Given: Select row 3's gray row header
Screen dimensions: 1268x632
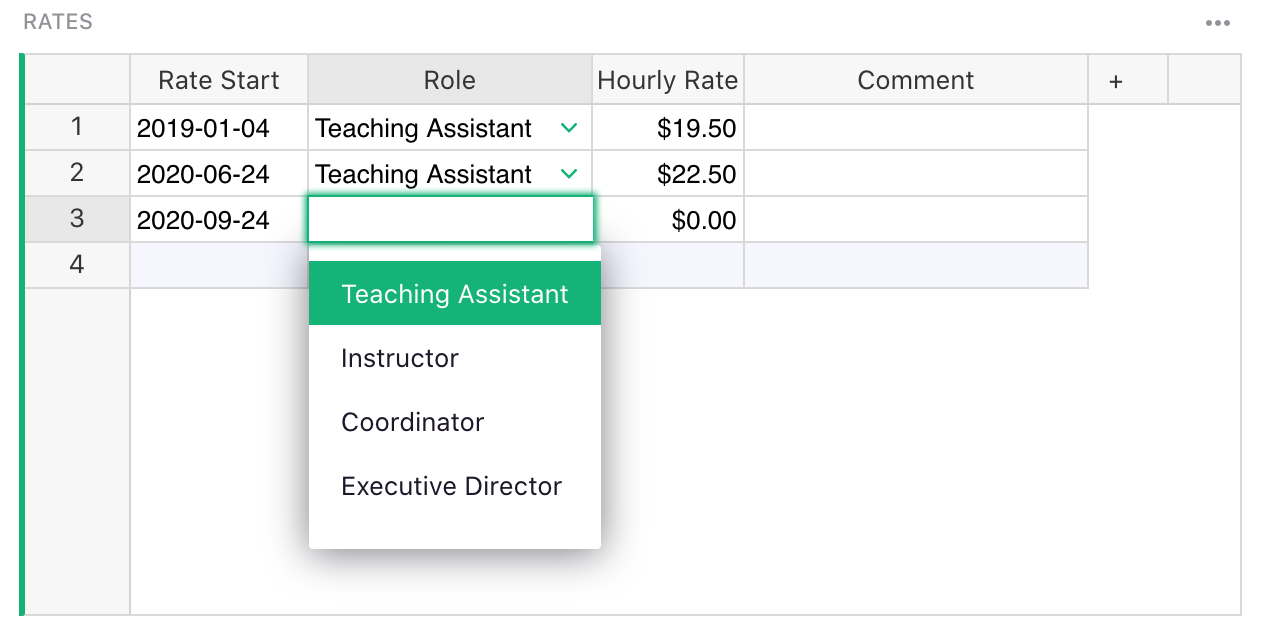Looking at the screenshot, I should (77, 219).
